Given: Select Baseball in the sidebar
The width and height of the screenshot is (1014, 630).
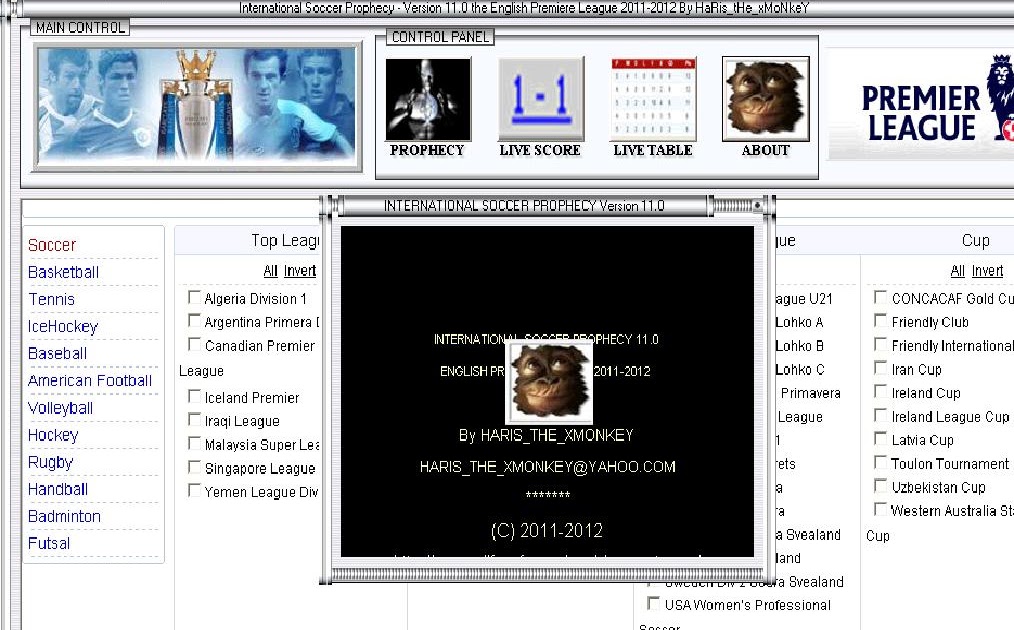Looking at the screenshot, I should (x=58, y=354).
